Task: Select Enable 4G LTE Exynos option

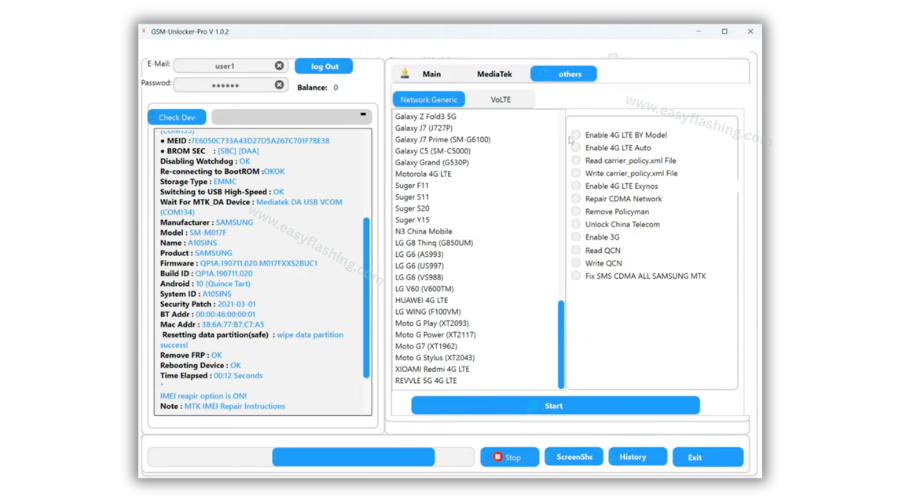Action: [x=576, y=186]
